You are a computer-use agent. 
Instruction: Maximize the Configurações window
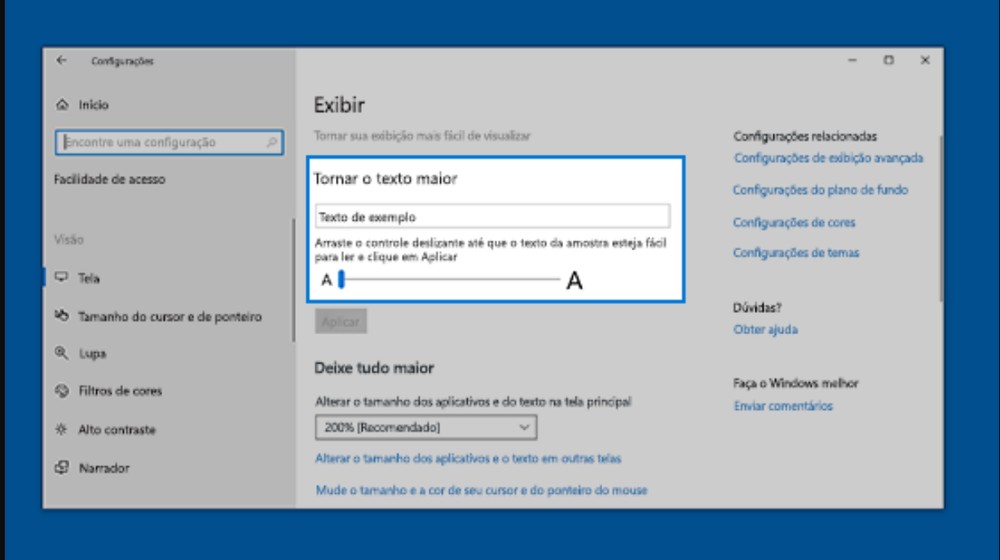[x=888, y=60]
